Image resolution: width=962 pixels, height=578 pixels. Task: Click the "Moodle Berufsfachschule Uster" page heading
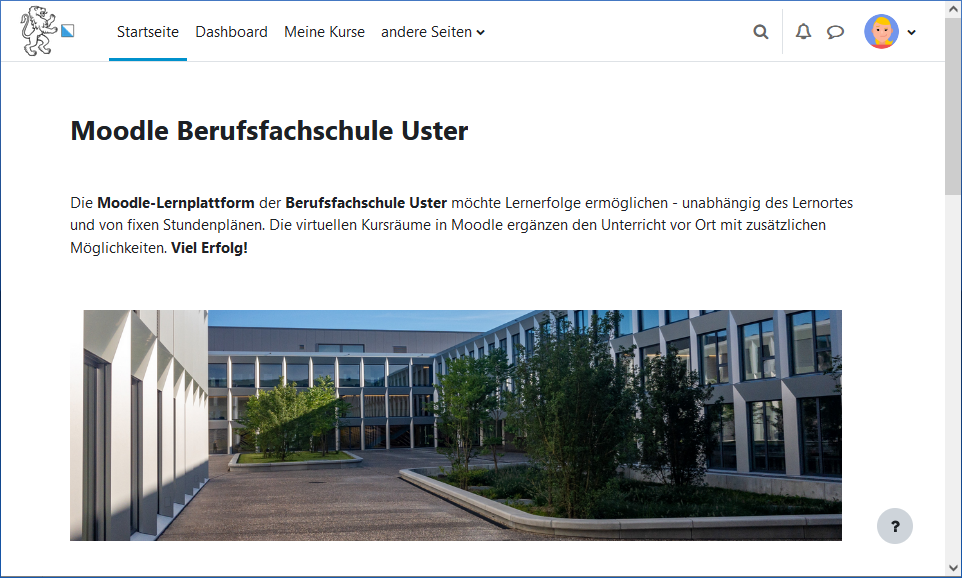tap(269, 131)
